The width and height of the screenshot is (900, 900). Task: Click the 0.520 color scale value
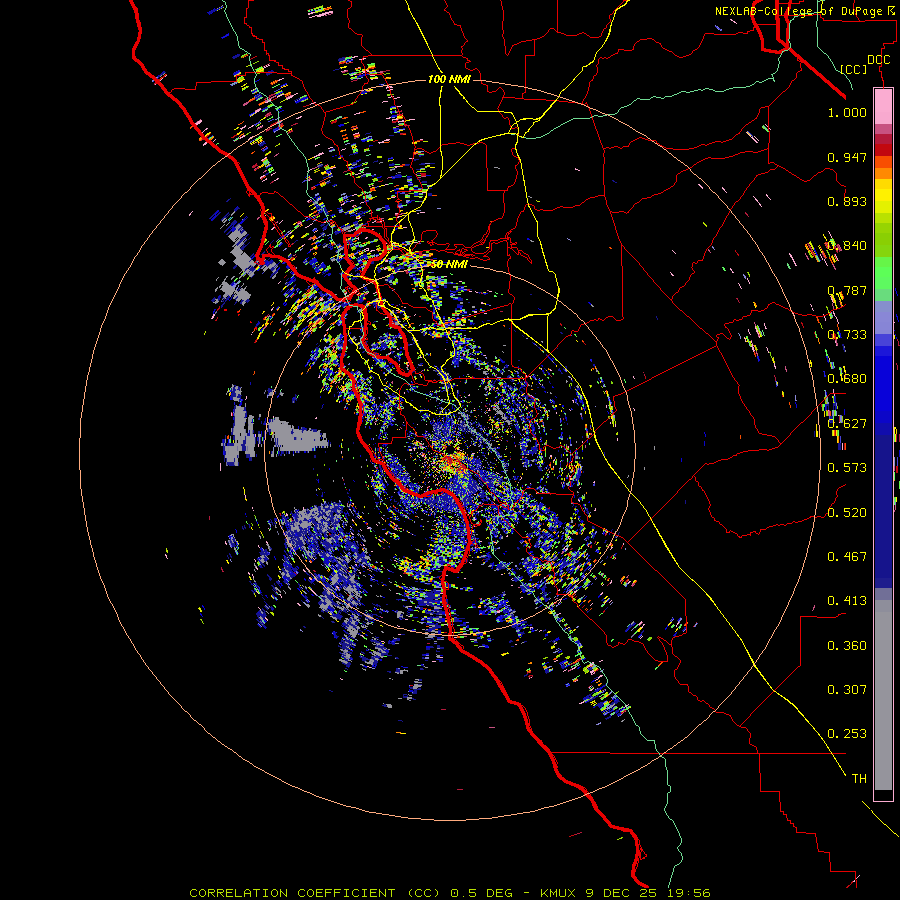847,513
